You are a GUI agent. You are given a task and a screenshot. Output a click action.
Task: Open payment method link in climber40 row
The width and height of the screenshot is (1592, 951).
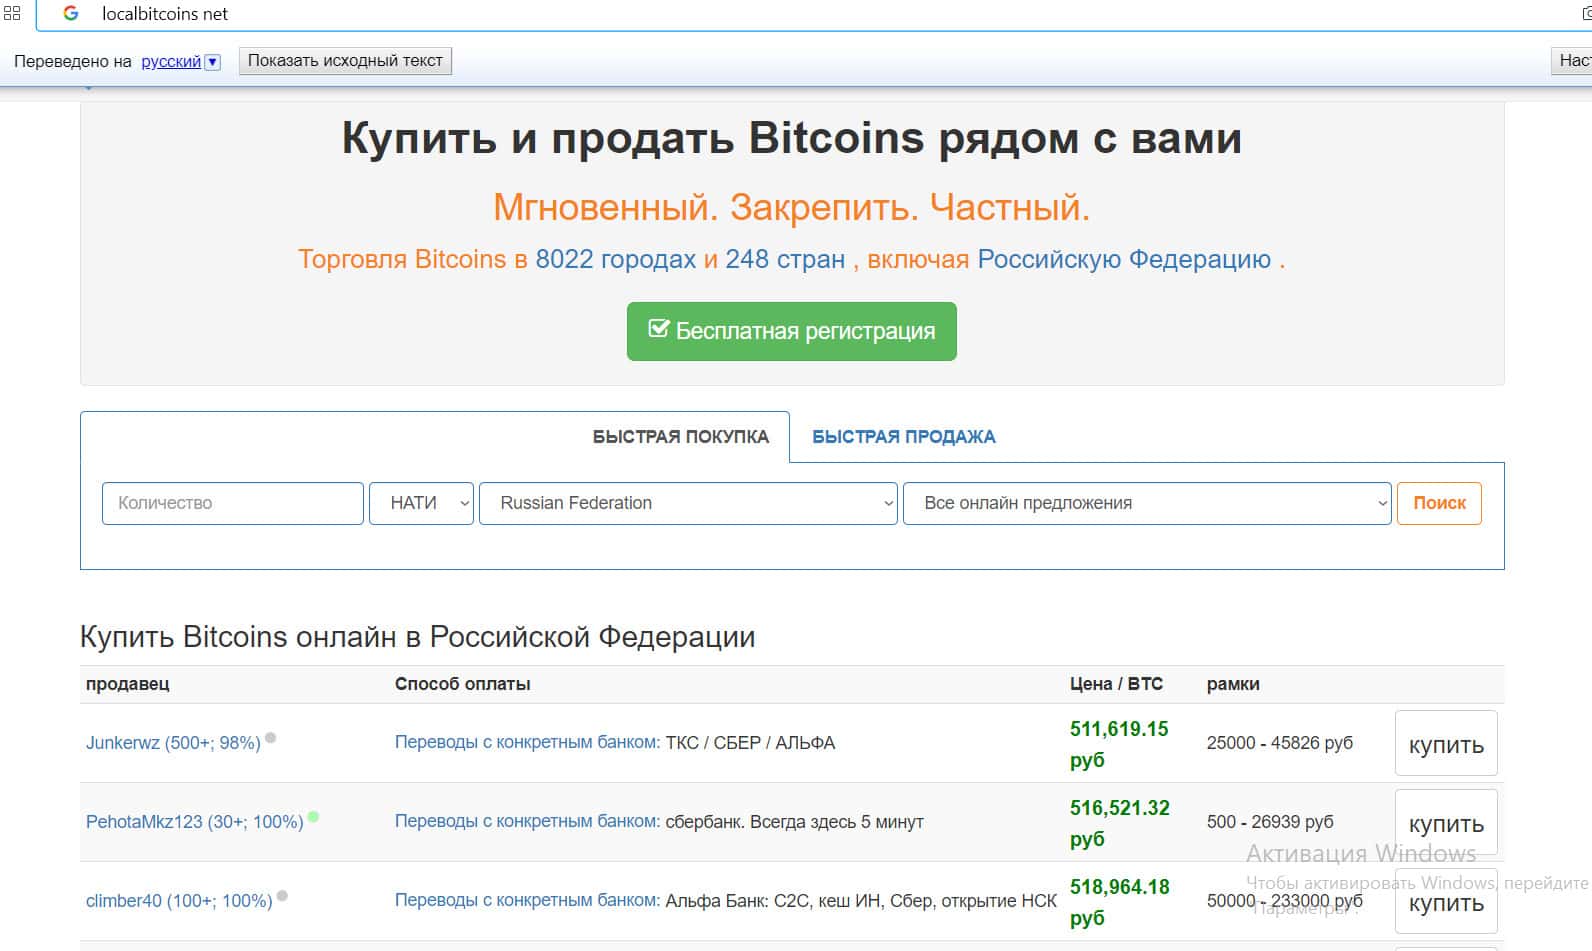(527, 901)
